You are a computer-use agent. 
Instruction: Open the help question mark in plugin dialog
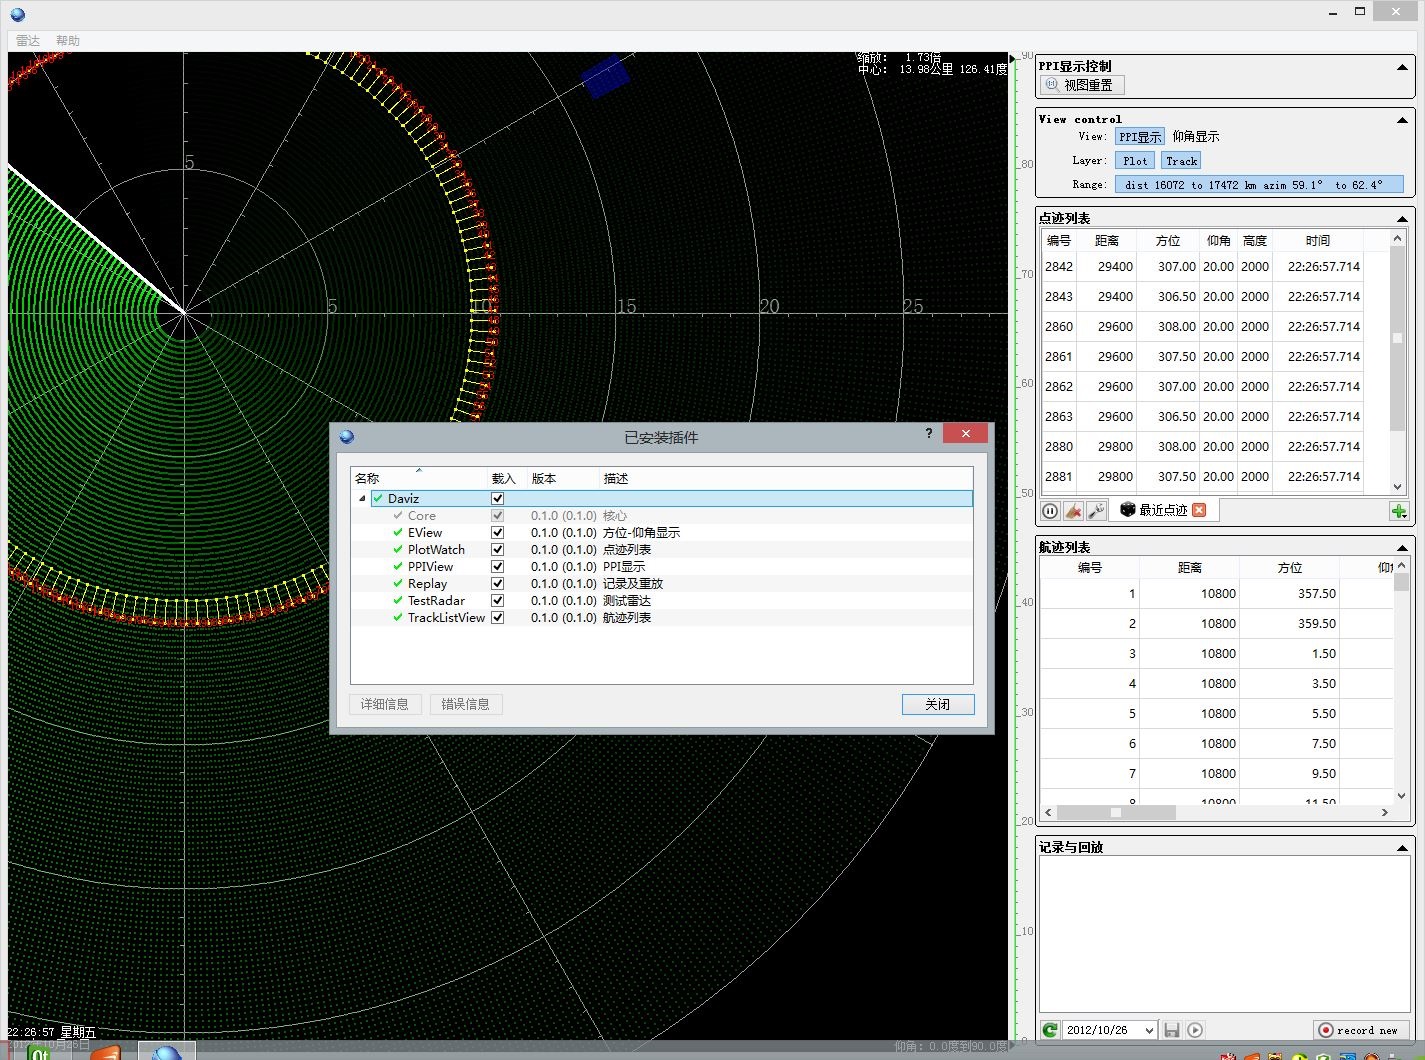(929, 433)
